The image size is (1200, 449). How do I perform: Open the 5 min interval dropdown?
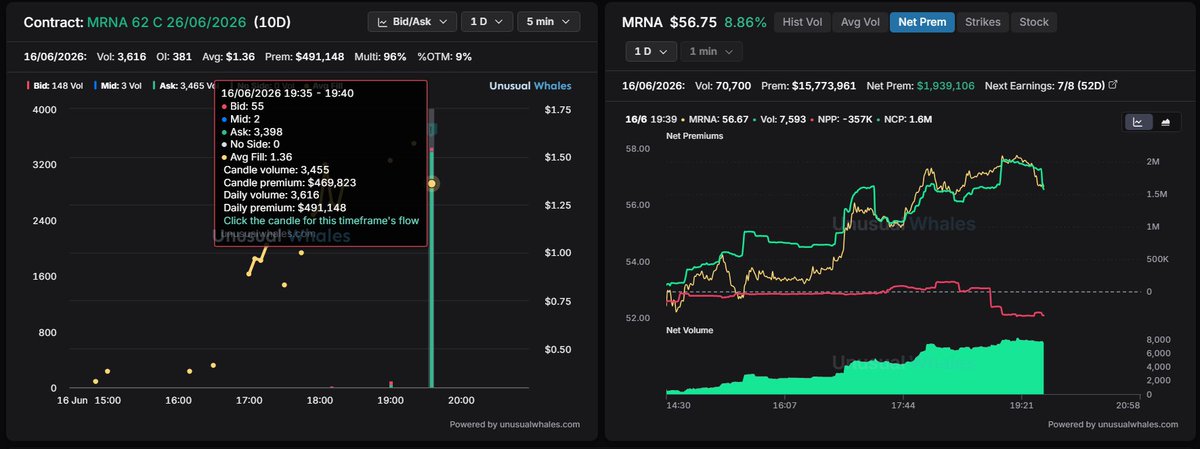coord(549,22)
